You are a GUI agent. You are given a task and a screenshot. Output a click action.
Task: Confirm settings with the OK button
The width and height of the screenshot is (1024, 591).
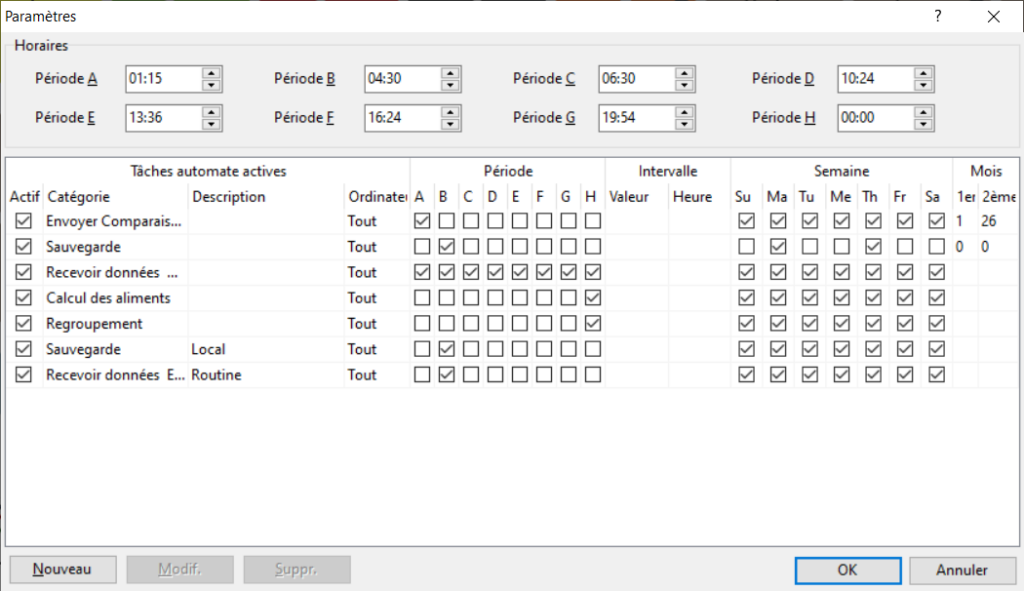click(847, 570)
